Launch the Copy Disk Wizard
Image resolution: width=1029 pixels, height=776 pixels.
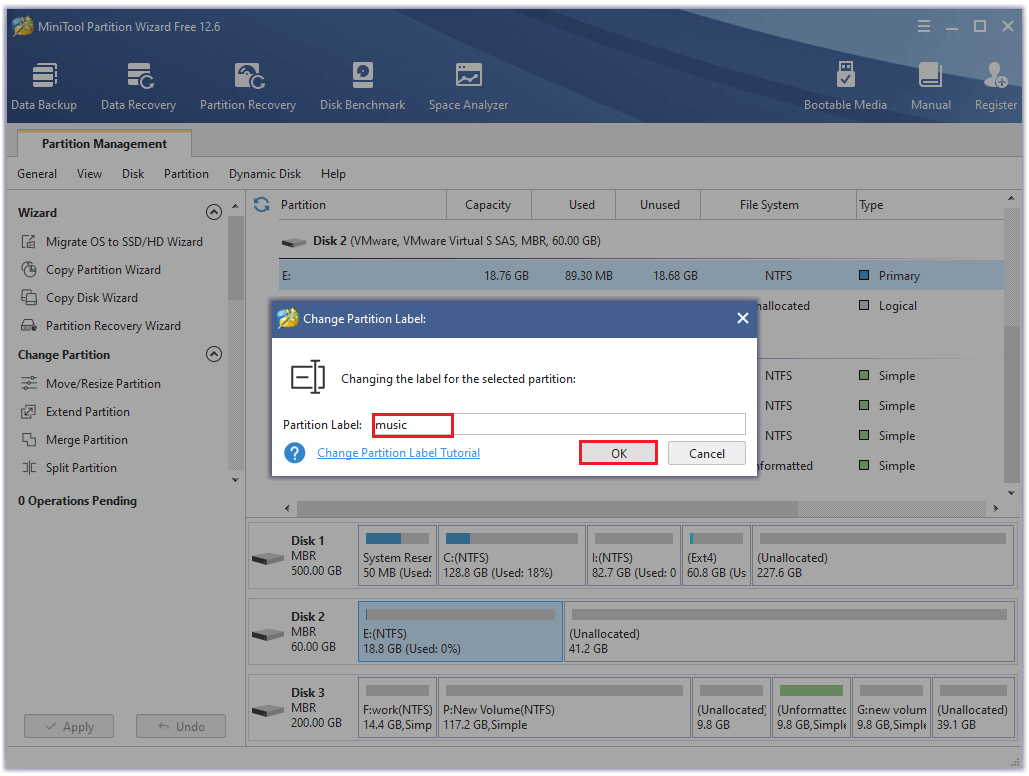pos(79,297)
